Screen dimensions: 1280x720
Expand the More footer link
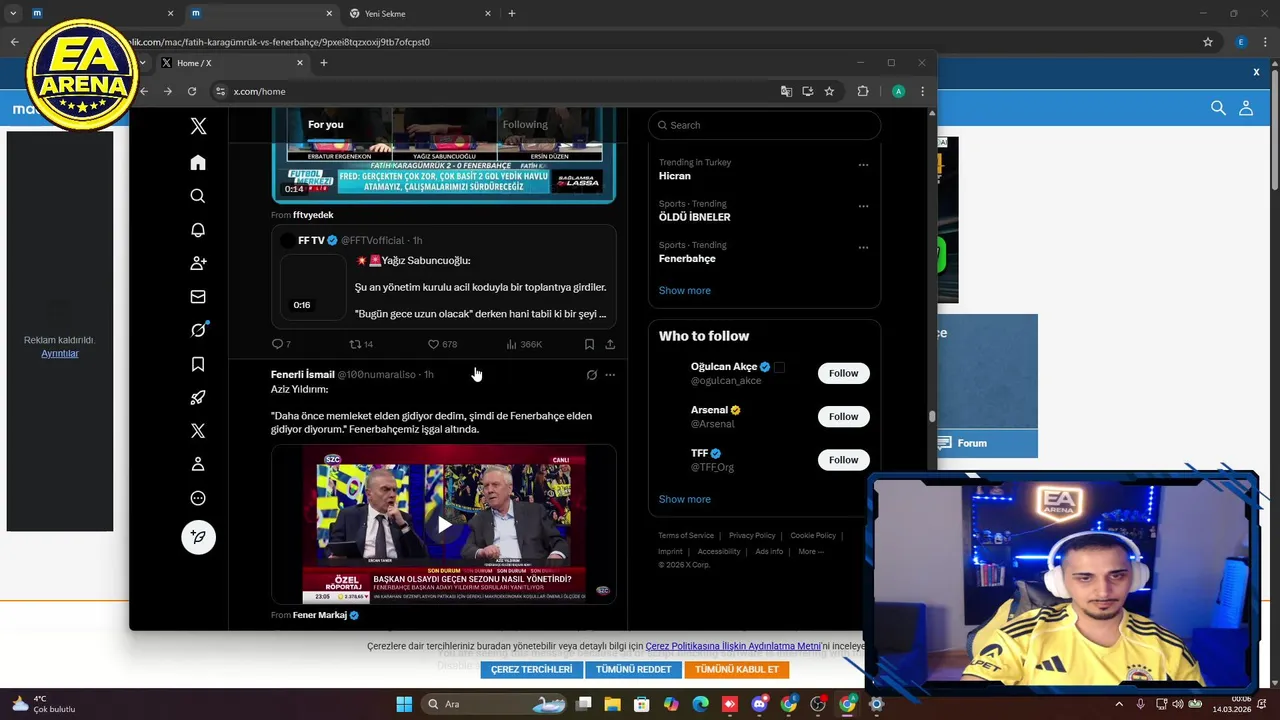[811, 552]
